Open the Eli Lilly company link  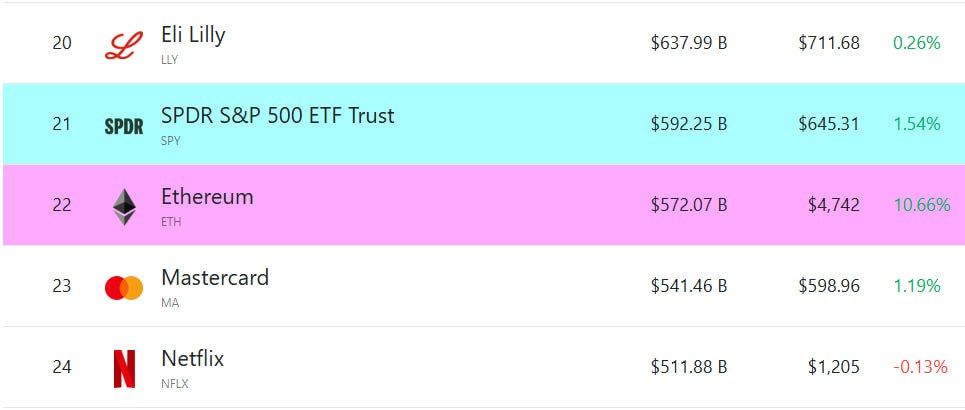(x=193, y=34)
